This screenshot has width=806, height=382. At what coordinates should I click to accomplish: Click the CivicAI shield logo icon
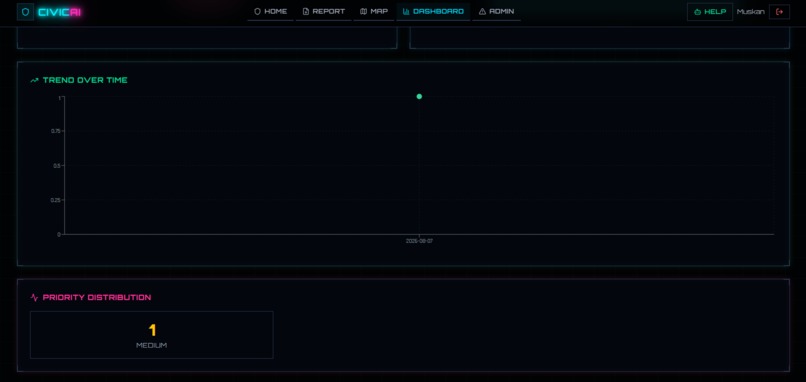coord(25,12)
